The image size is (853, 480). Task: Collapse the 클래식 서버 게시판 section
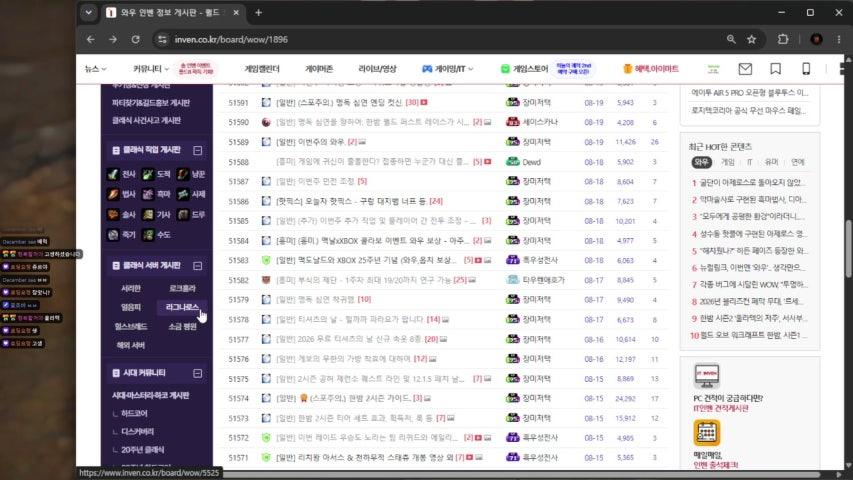(197, 266)
